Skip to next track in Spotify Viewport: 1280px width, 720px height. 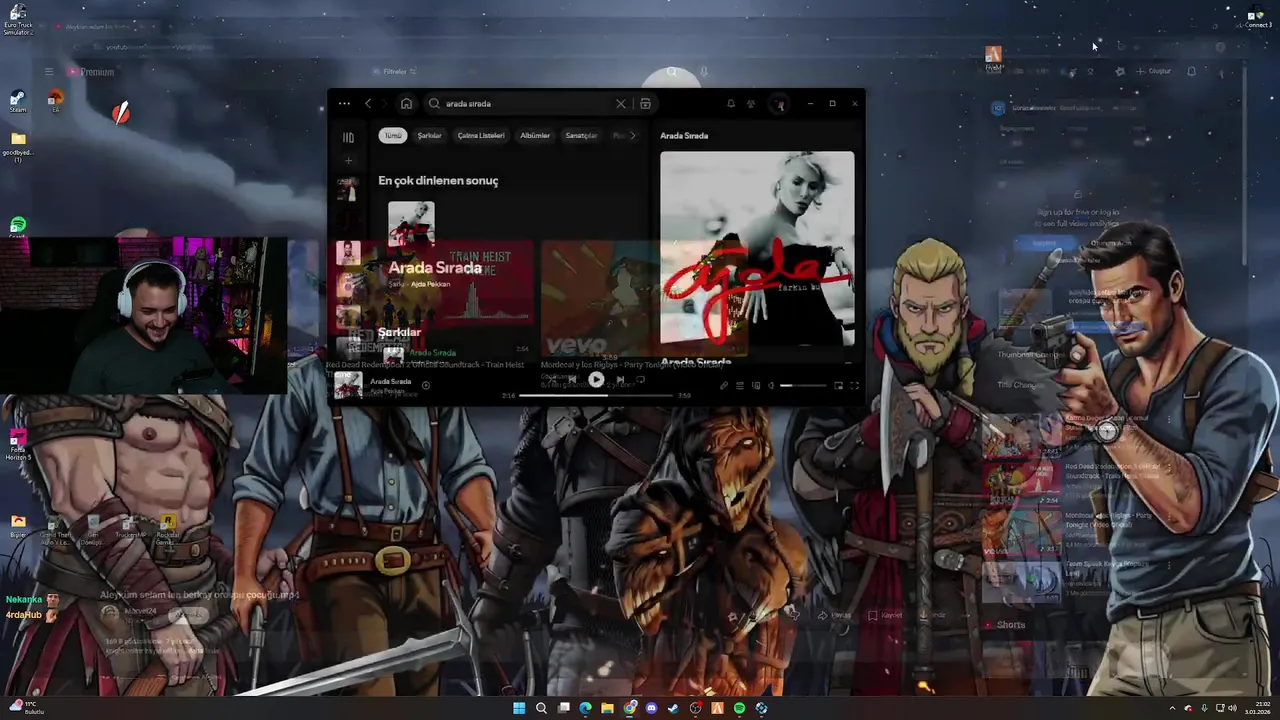coord(620,379)
